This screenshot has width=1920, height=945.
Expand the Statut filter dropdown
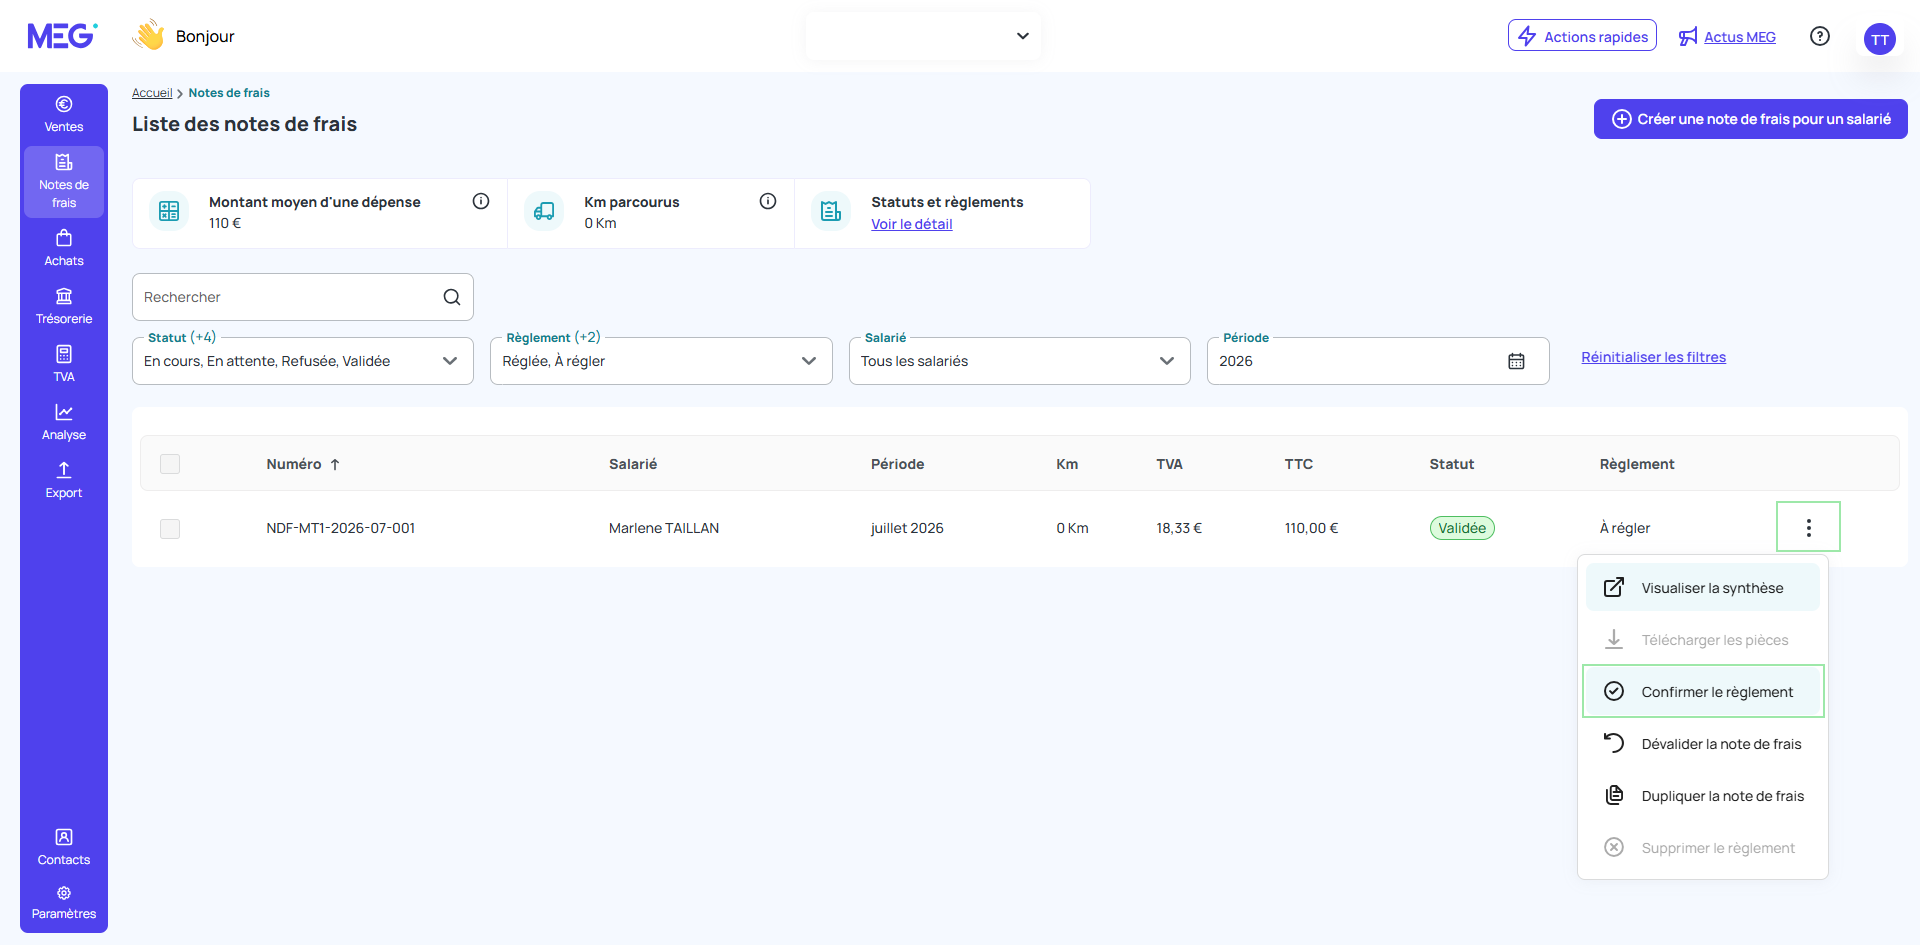[303, 361]
